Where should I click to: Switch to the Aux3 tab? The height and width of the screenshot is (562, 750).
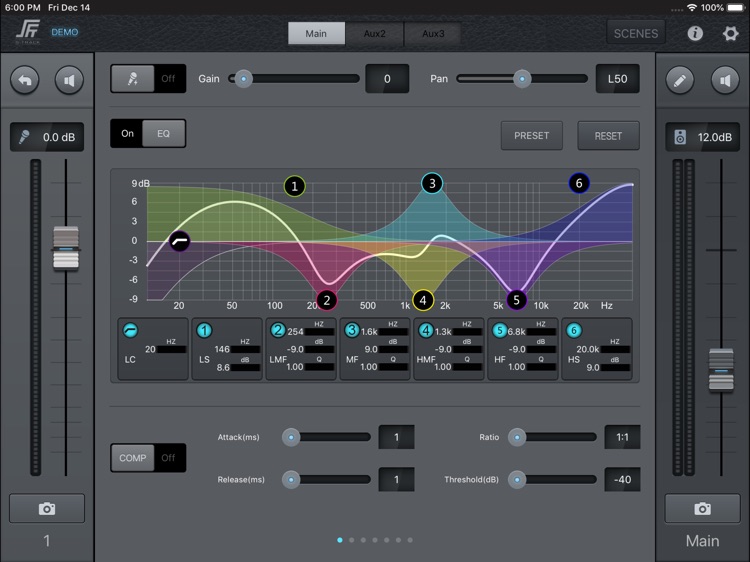433,33
